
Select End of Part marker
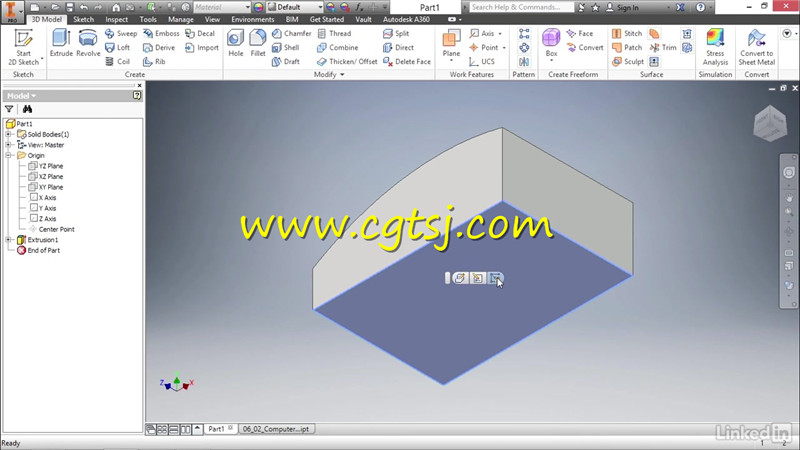[x=38, y=250]
